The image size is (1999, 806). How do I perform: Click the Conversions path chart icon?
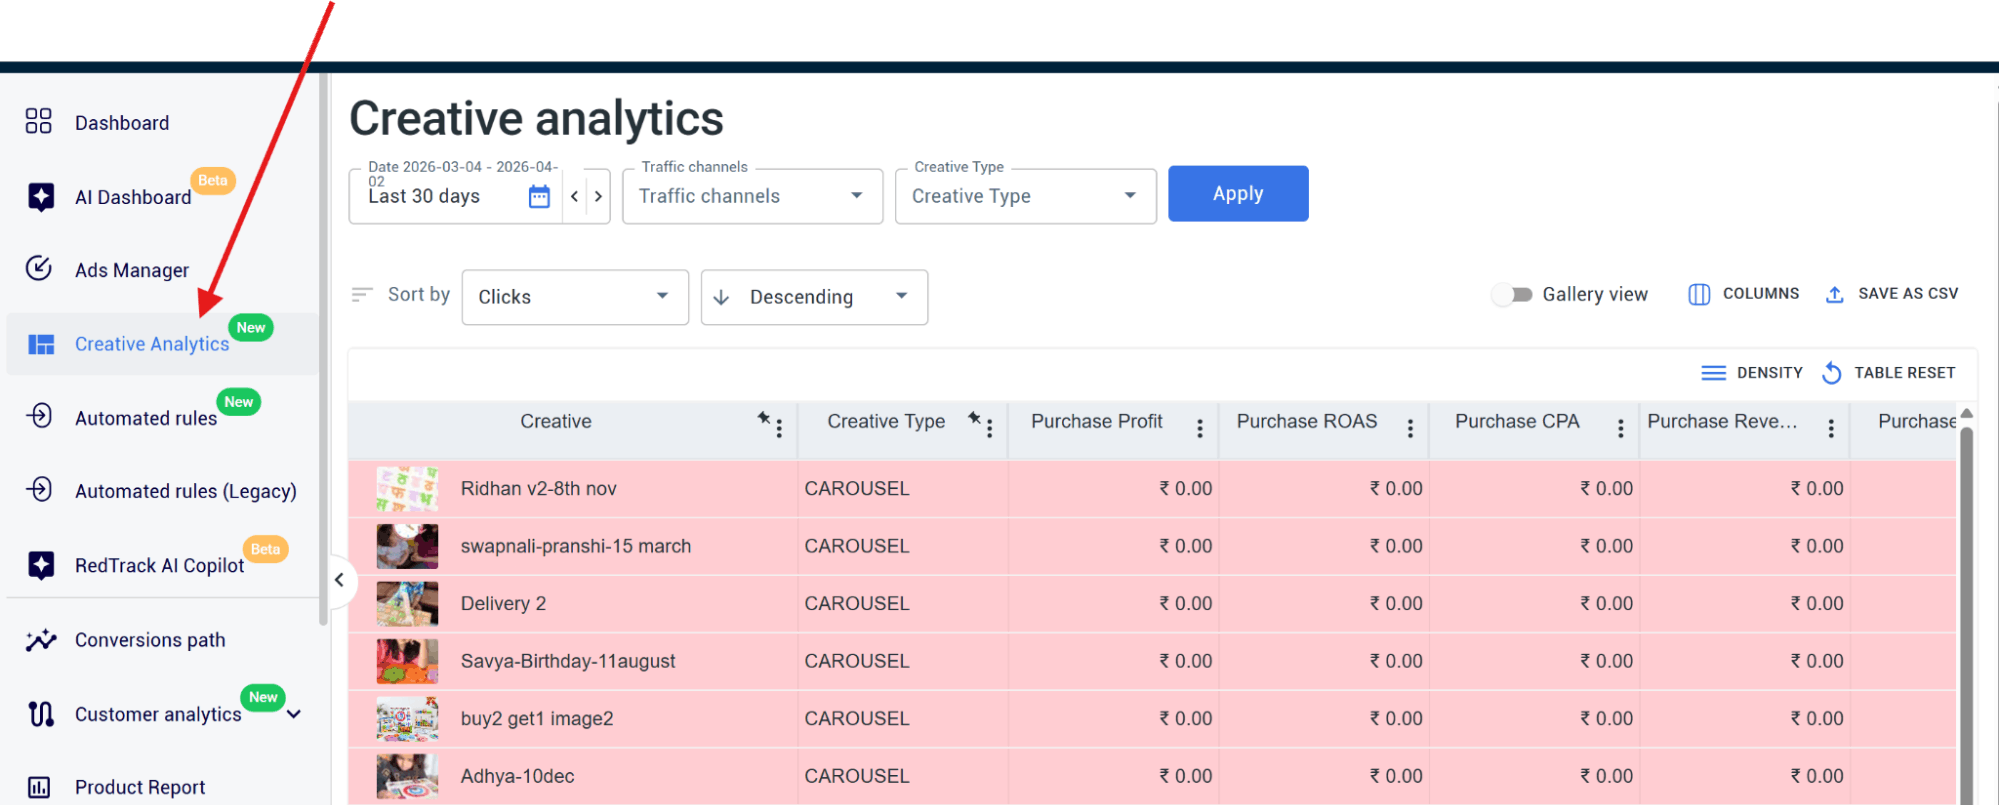pos(41,640)
